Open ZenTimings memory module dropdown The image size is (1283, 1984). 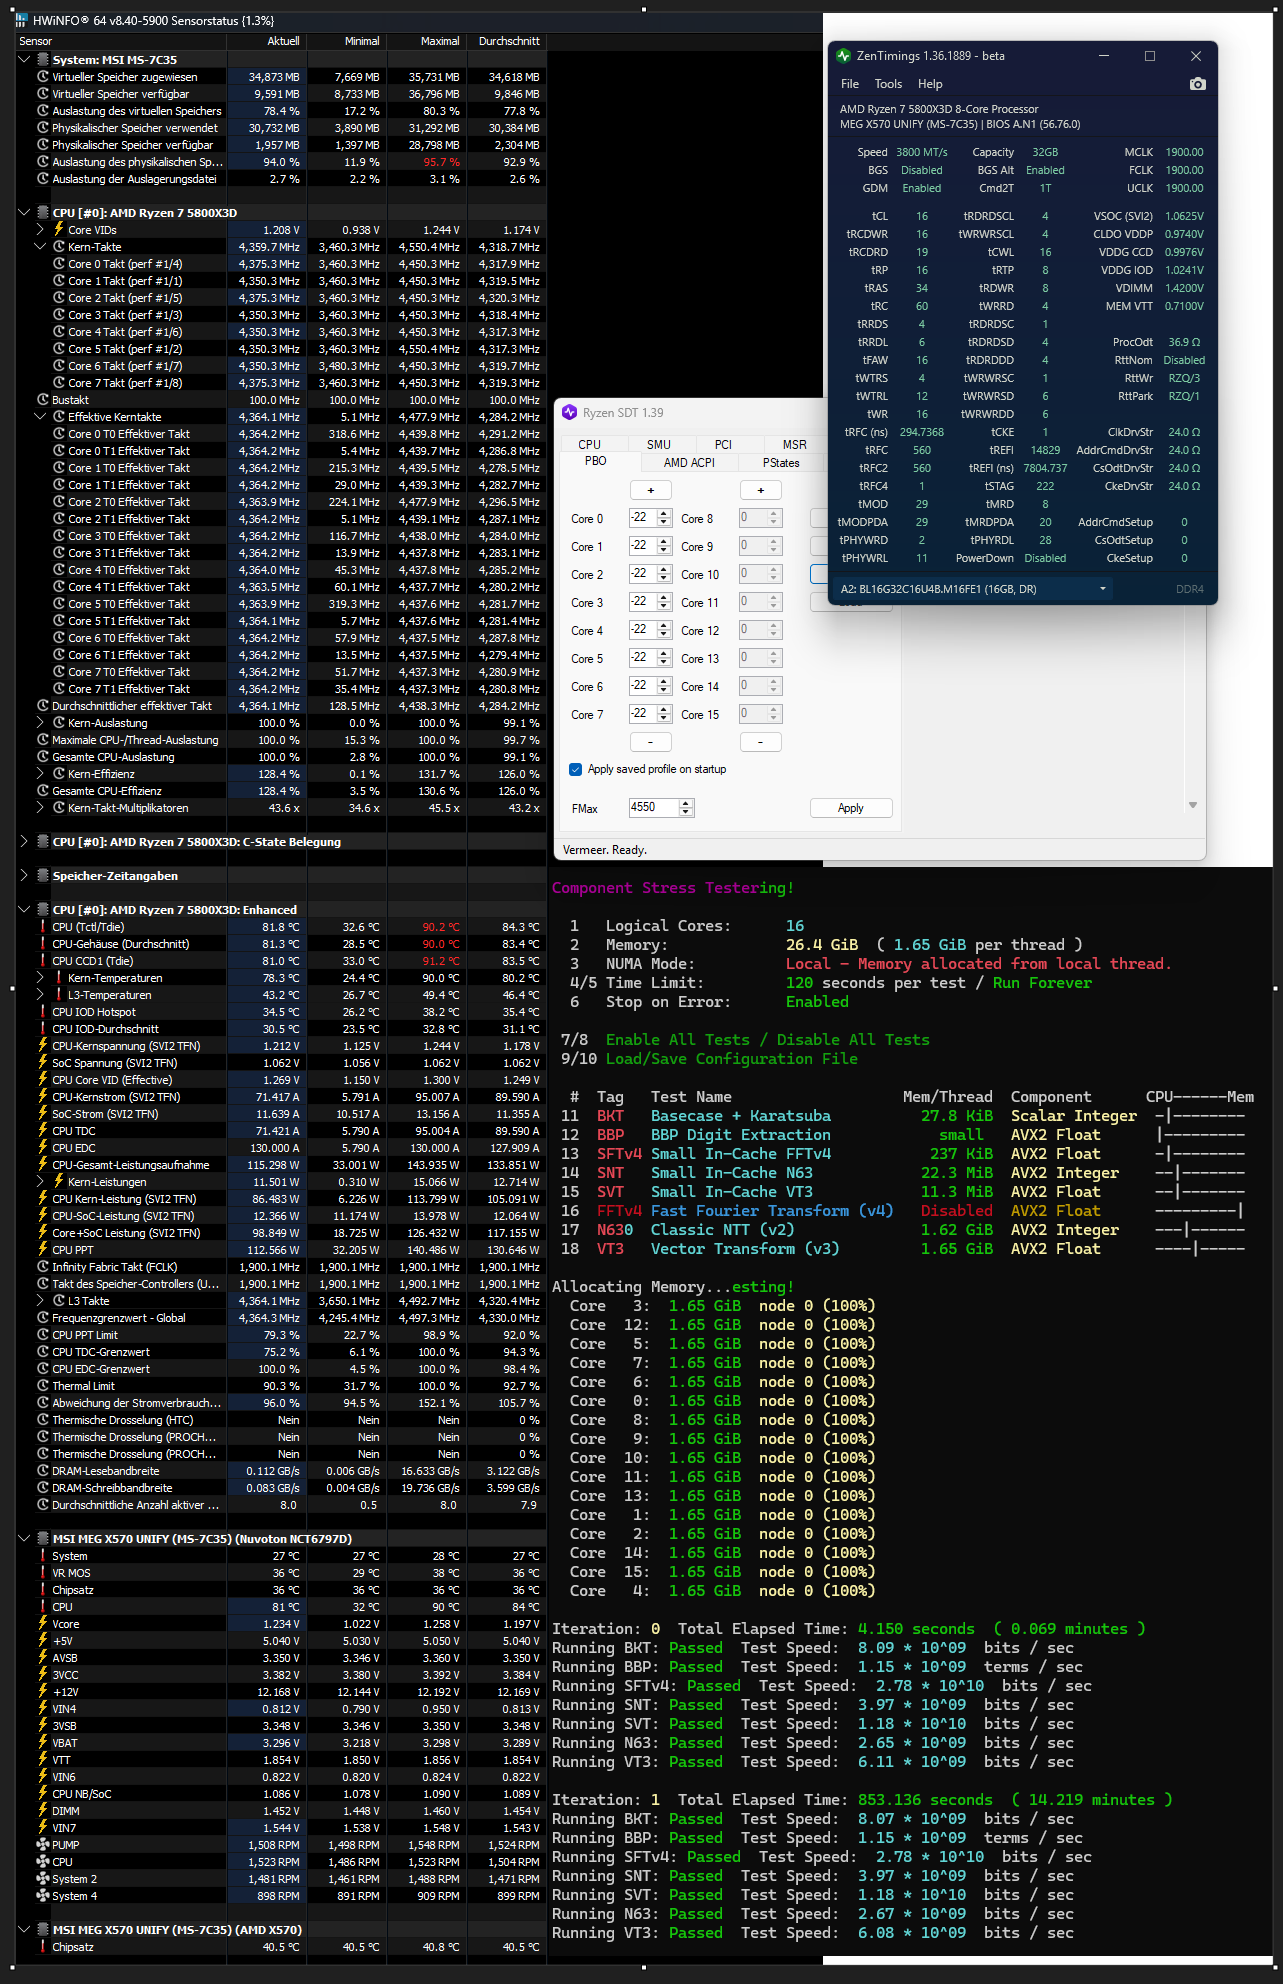1103,589
